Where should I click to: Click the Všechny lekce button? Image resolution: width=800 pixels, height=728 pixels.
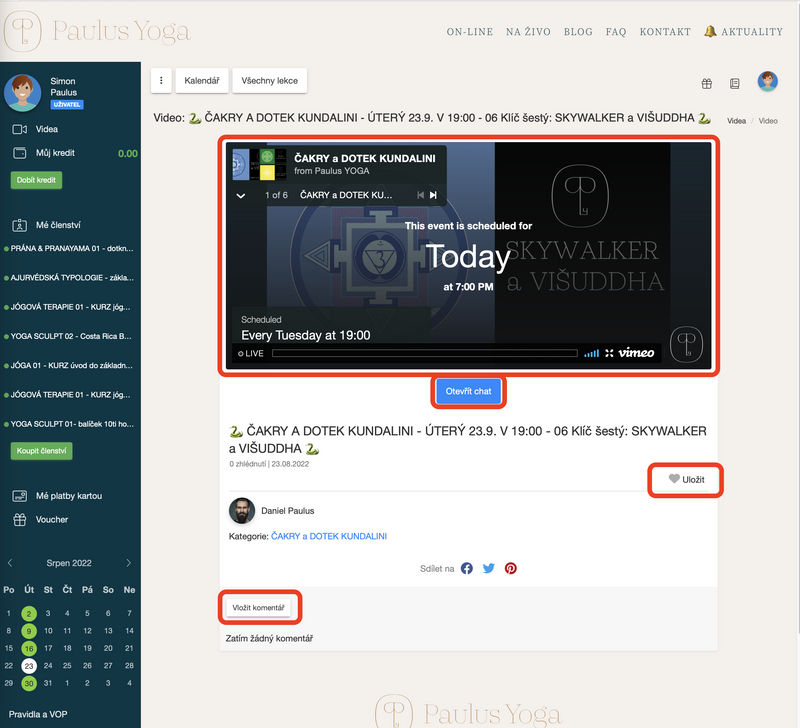click(269, 81)
